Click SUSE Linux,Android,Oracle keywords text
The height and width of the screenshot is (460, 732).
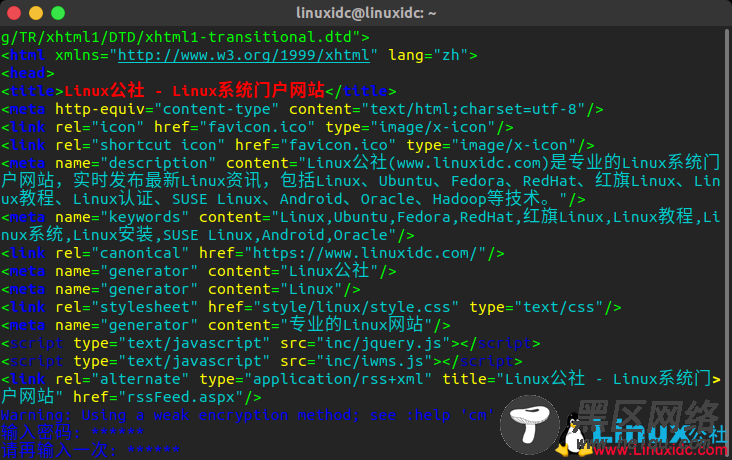click(x=275, y=235)
